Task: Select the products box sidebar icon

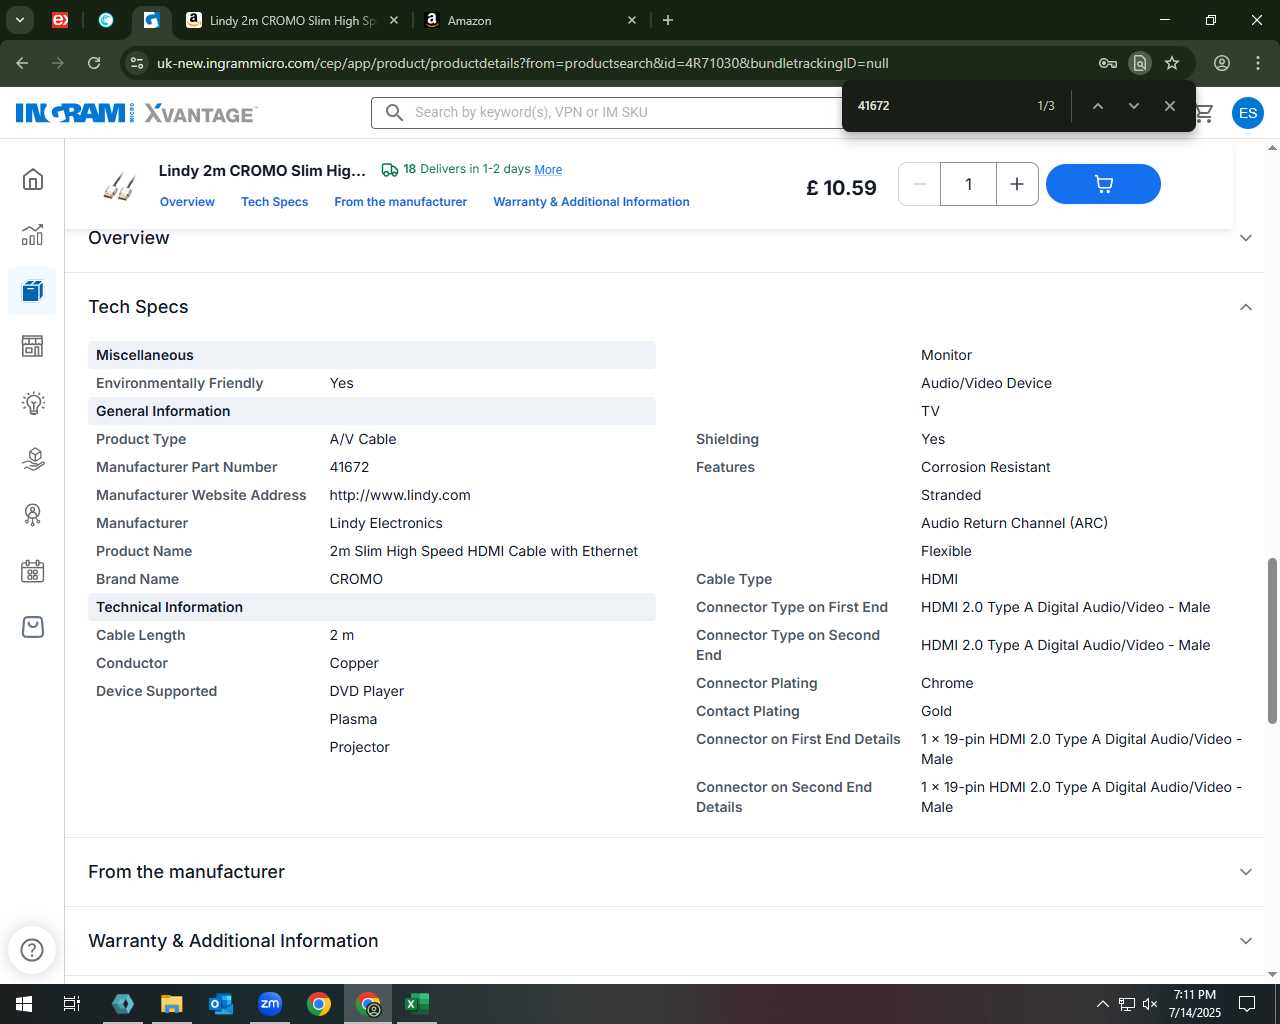Action: tap(33, 291)
